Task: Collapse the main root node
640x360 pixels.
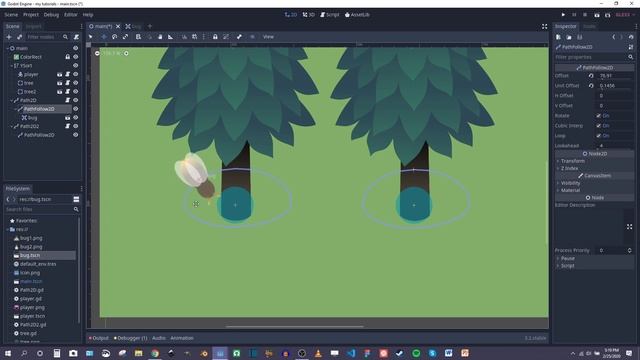Action: [x=7, y=48]
